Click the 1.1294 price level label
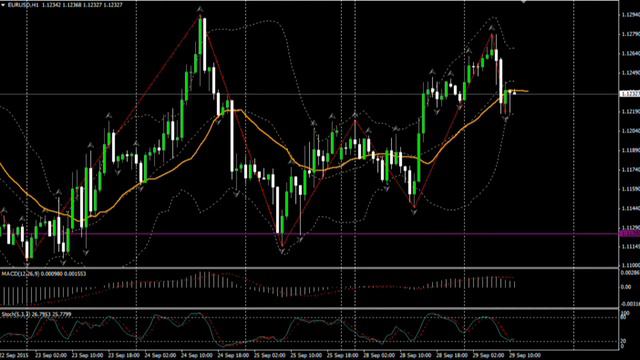Image resolution: width=640 pixels, height=360 pixels. click(x=631, y=15)
